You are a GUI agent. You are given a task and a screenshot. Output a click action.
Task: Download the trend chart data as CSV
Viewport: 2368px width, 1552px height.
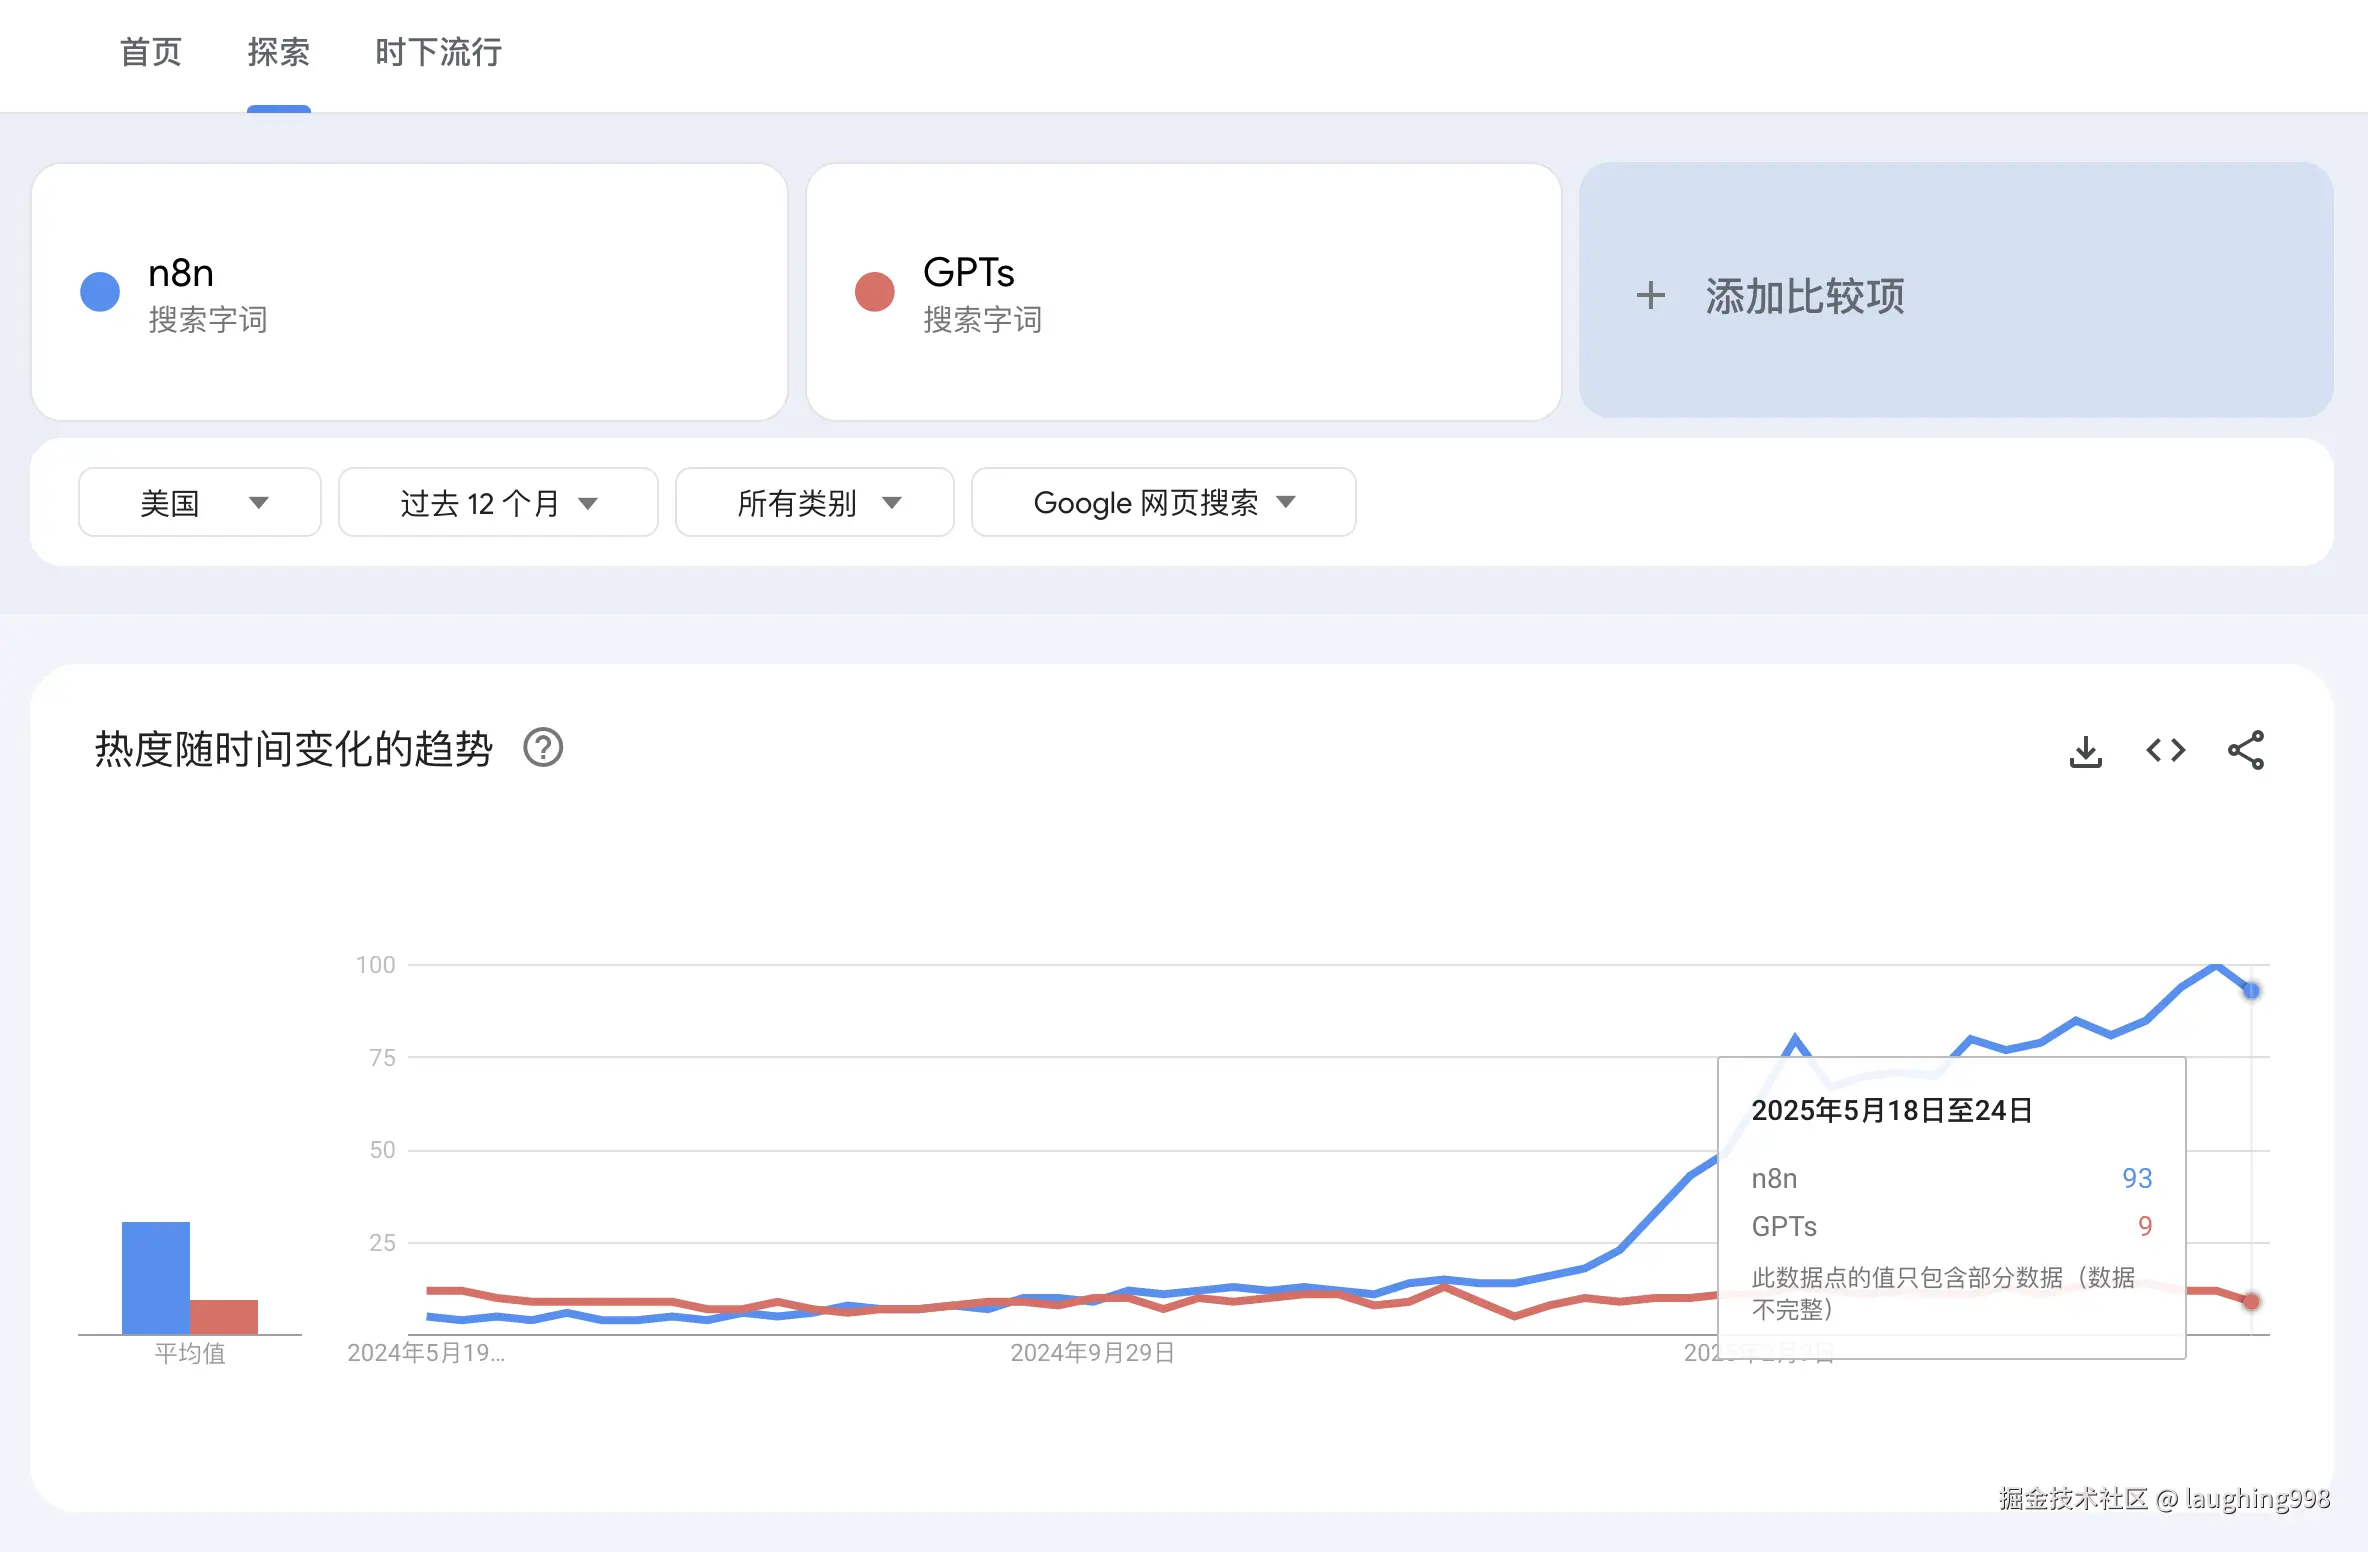click(x=2085, y=751)
